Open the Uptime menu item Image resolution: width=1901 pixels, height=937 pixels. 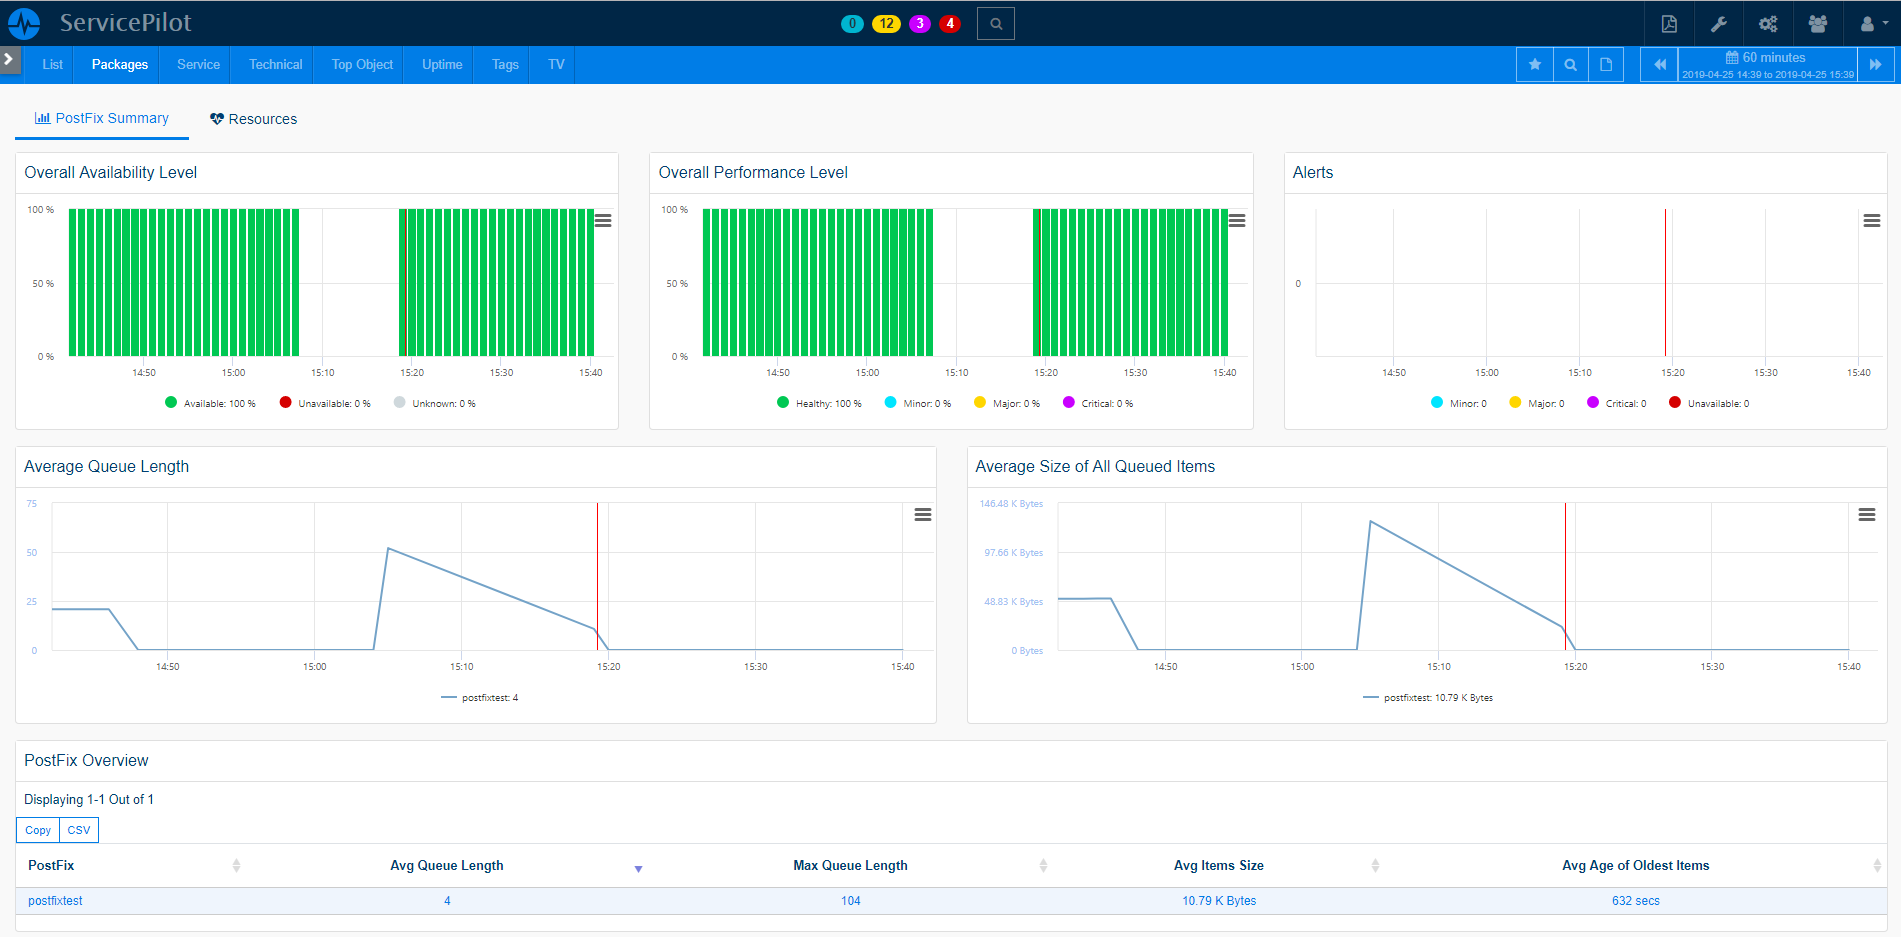coord(441,65)
